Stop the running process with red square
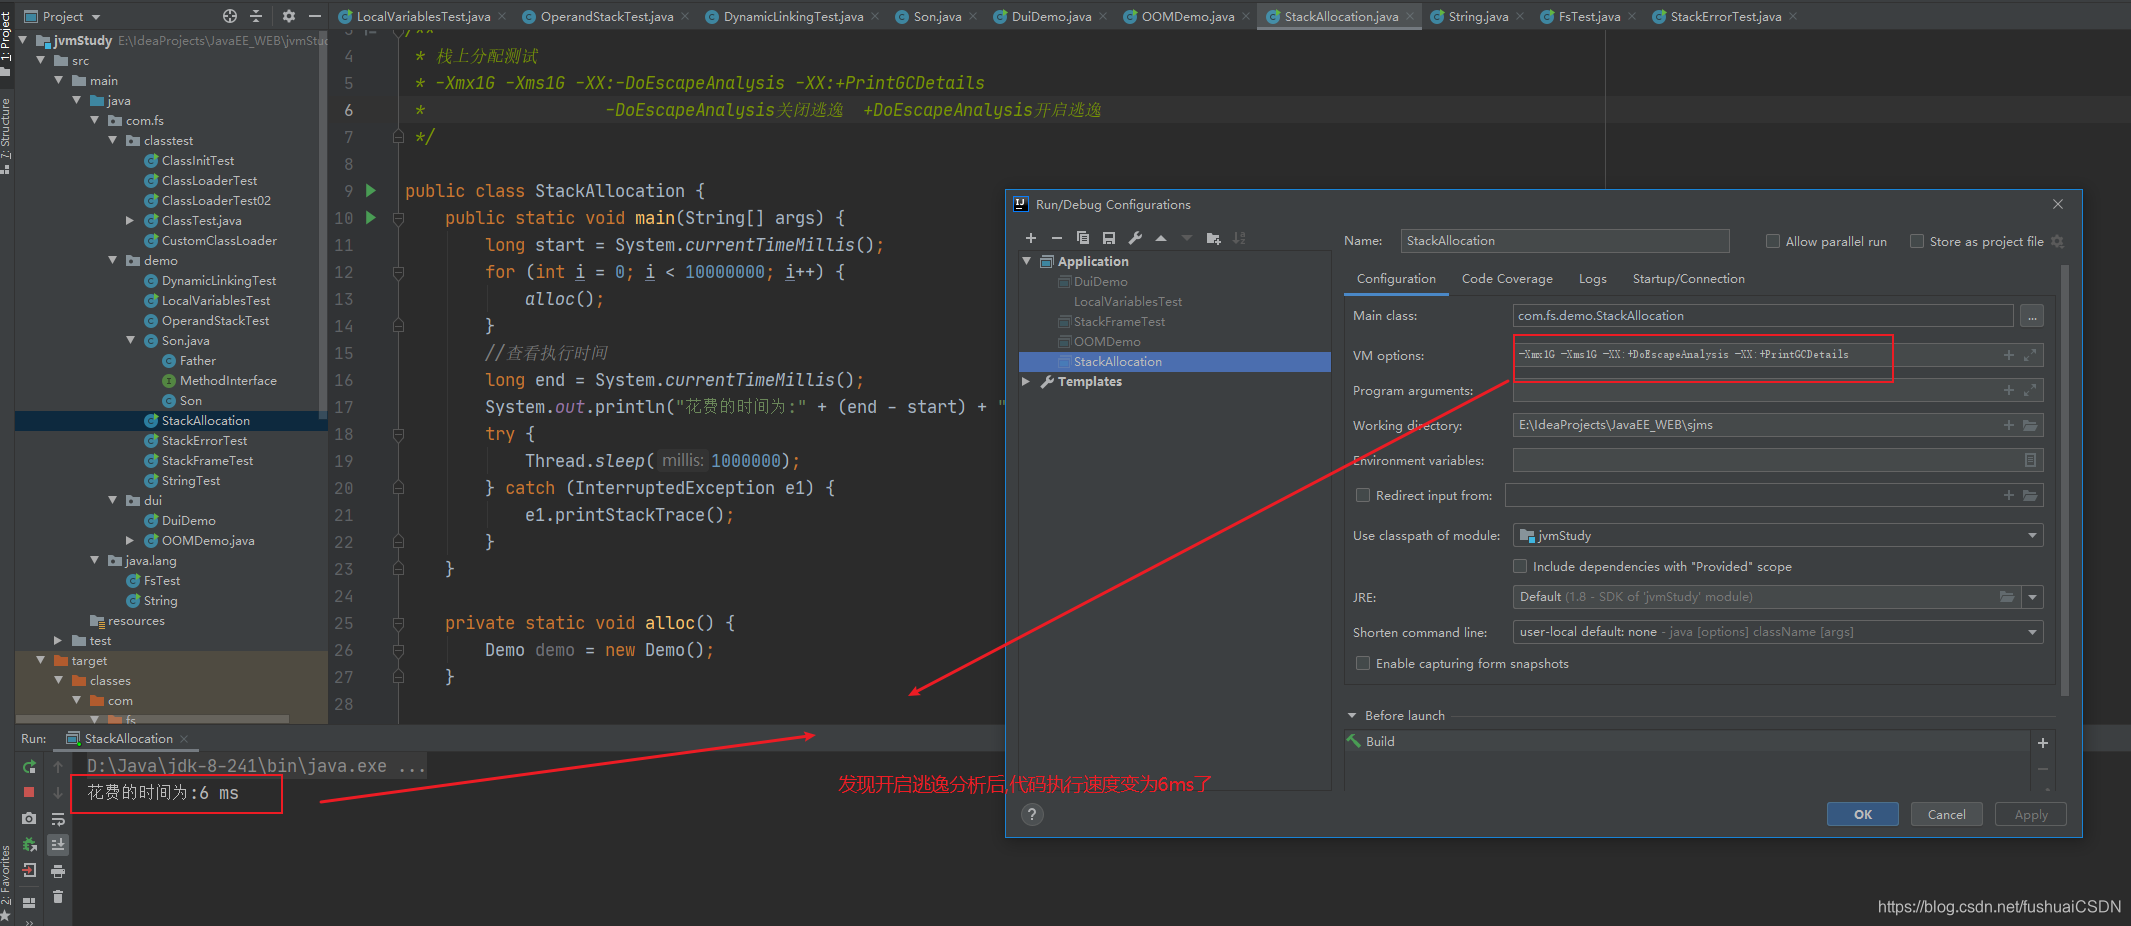The height and width of the screenshot is (926, 2131). (29, 792)
